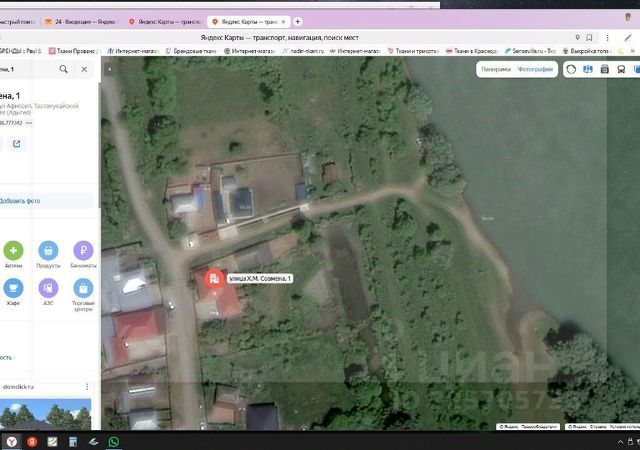Open Yandex Browser from the taskbar

click(12, 441)
